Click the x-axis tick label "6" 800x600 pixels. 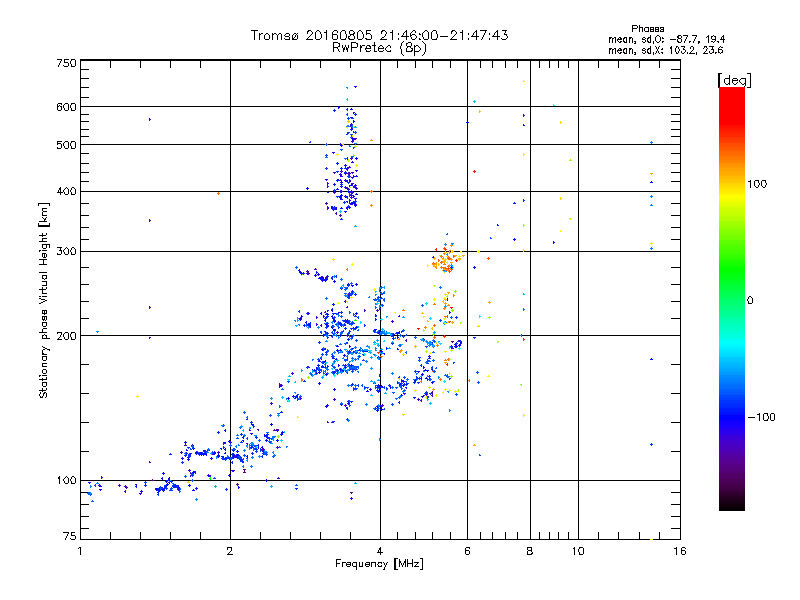pos(467,551)
